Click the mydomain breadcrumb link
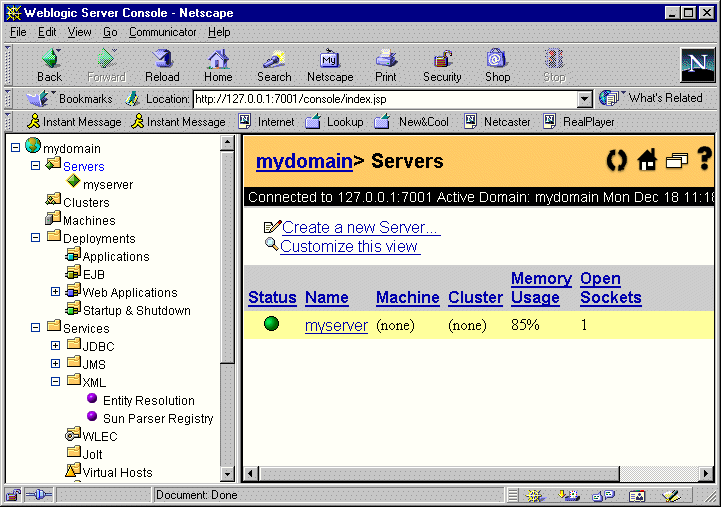 point(304,161)
